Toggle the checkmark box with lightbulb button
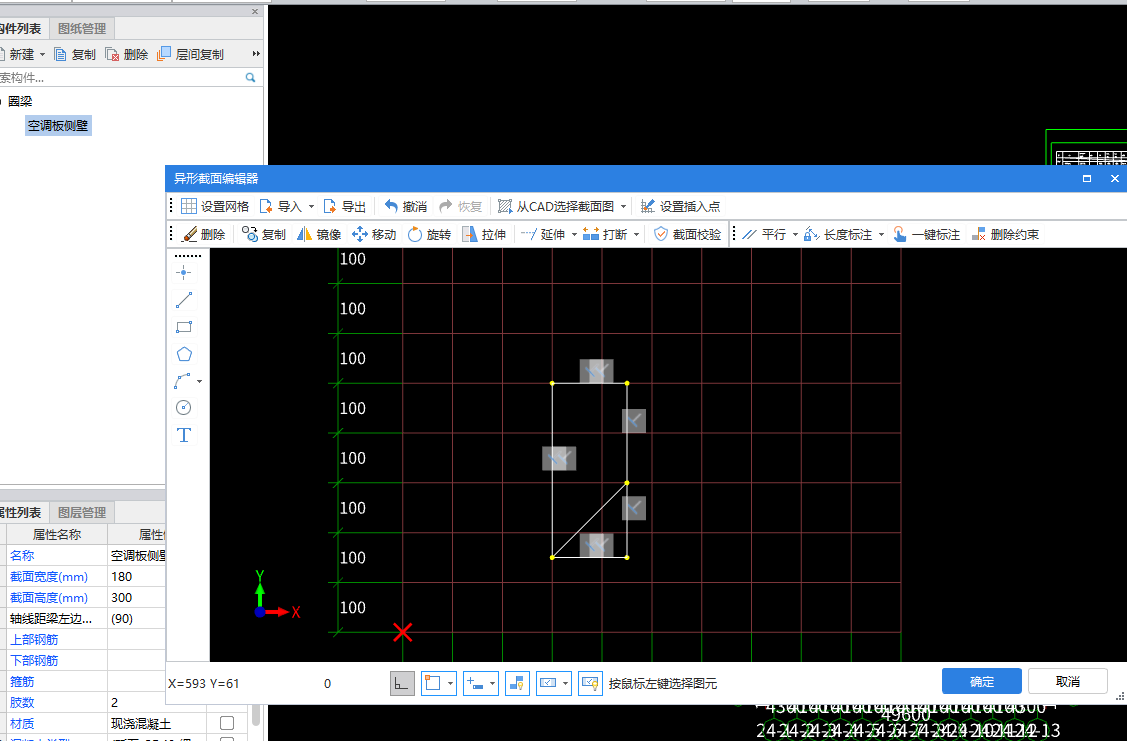The image size is (1127, 741). coord(590,684)
